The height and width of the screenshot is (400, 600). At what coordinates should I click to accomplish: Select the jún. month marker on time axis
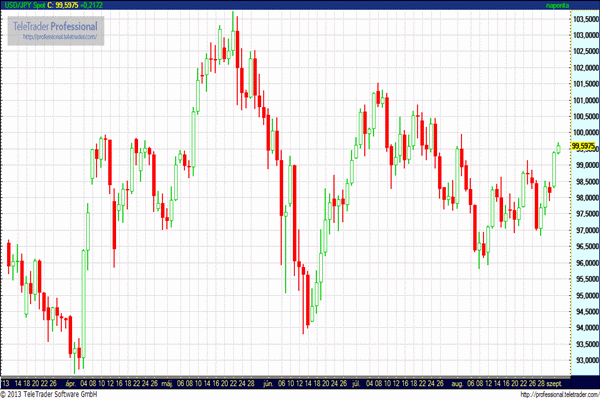point(267,382)
